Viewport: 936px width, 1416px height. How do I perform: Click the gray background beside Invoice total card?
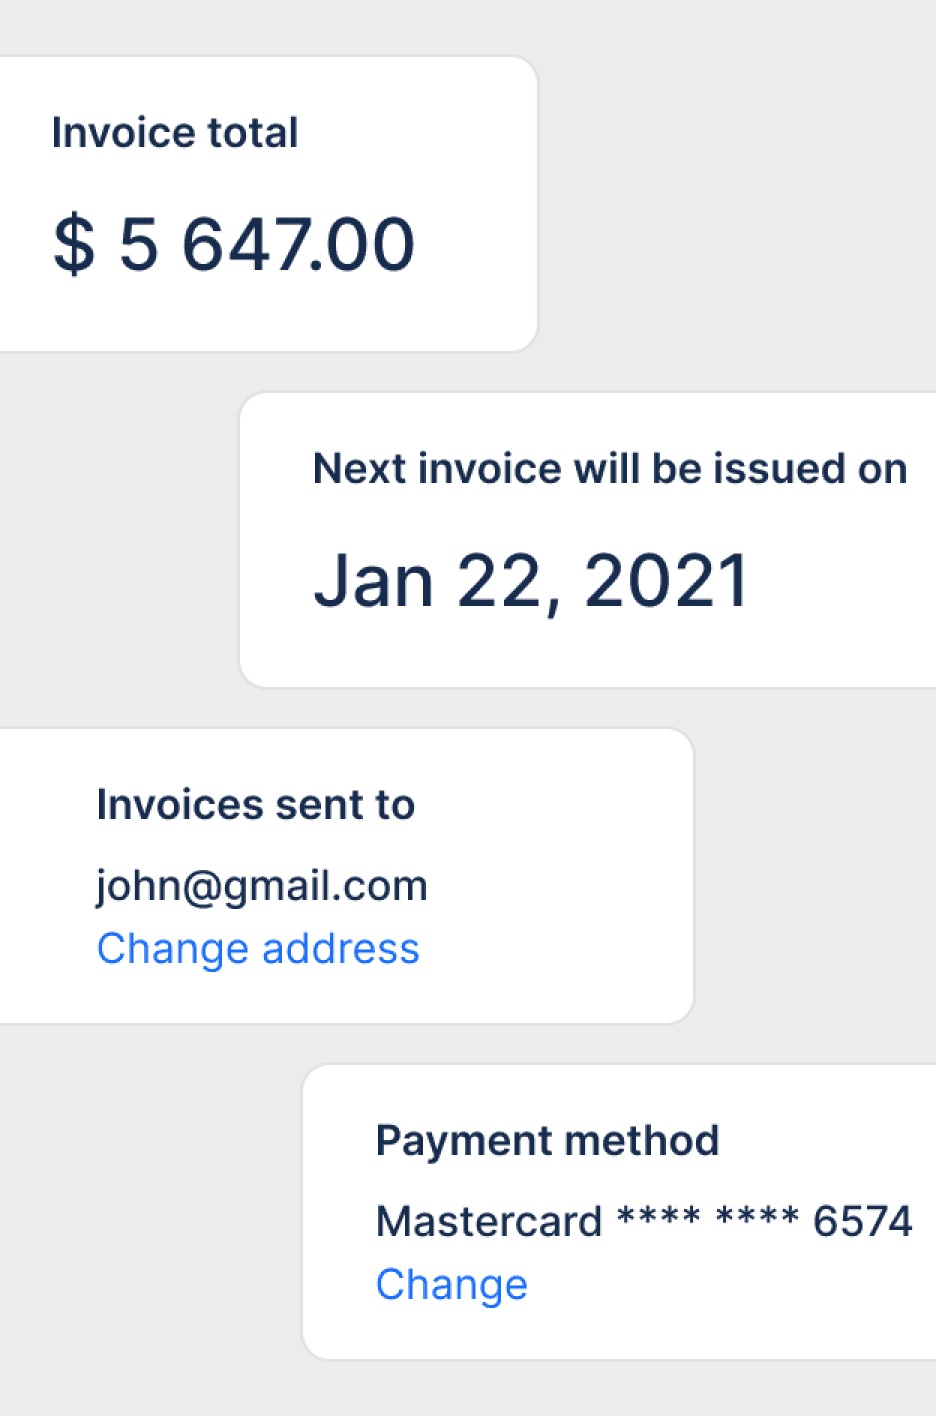pyautogui.click(x=740, y=200)
